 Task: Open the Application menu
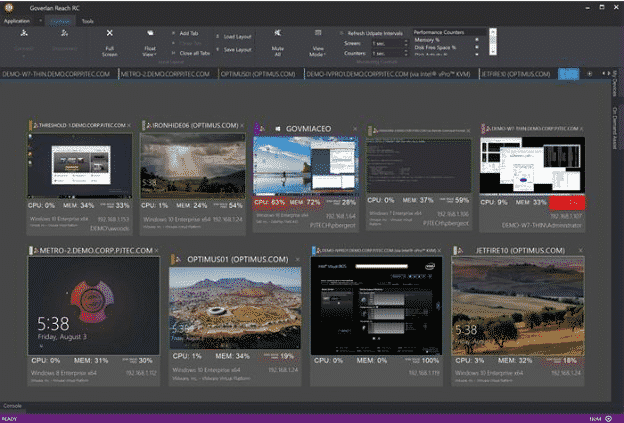click(17, 20)
